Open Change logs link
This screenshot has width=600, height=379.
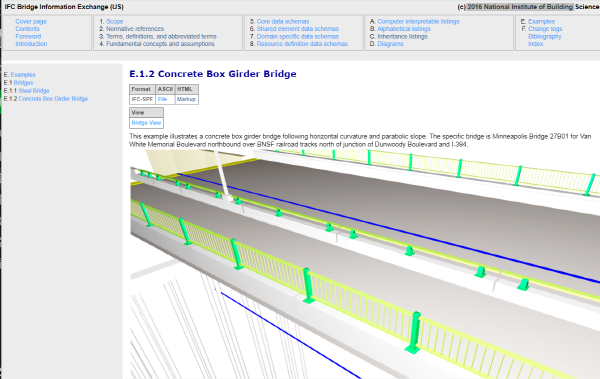click(x=545, y=29)
